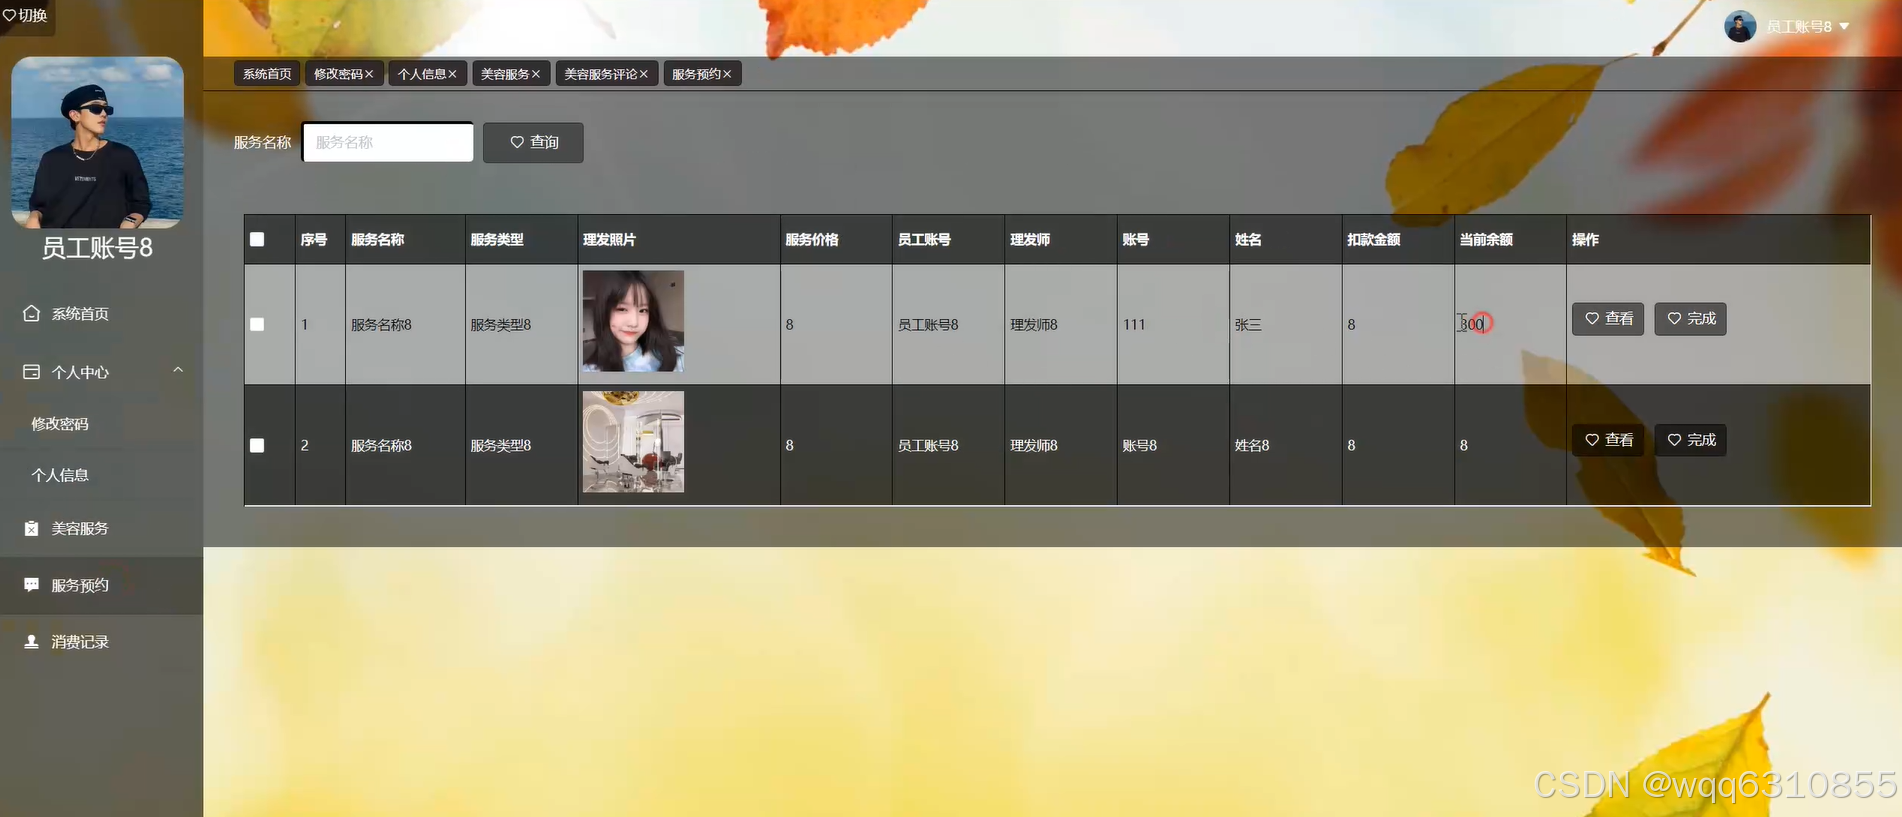1902x817 pixels.
Task: Click 完成 button for 姓名8 row
Action: 1690,440
